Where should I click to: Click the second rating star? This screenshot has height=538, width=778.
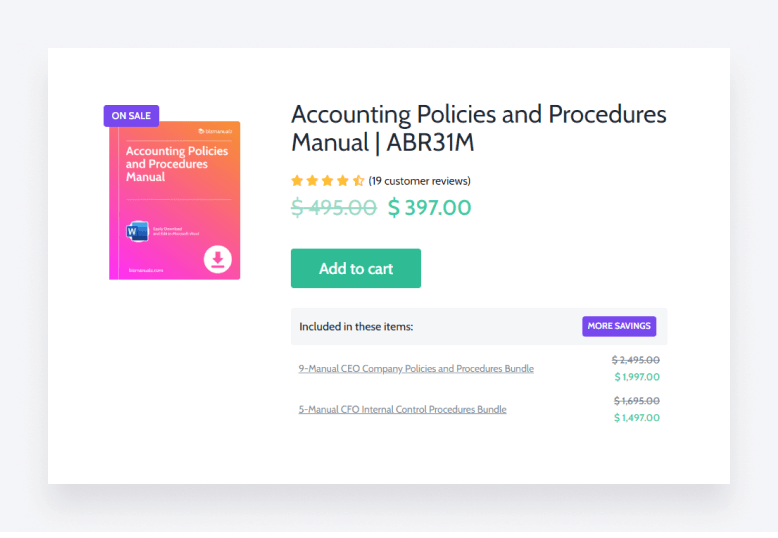[312, 181]
